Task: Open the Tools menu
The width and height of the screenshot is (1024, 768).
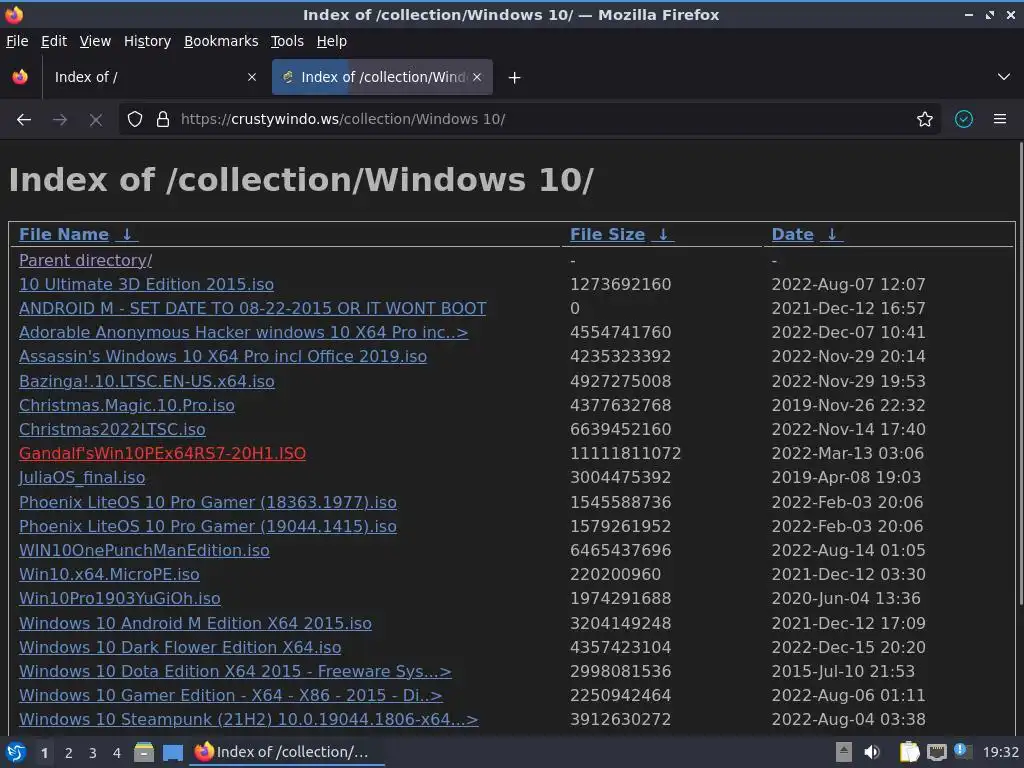Action: tap(287, 41)
